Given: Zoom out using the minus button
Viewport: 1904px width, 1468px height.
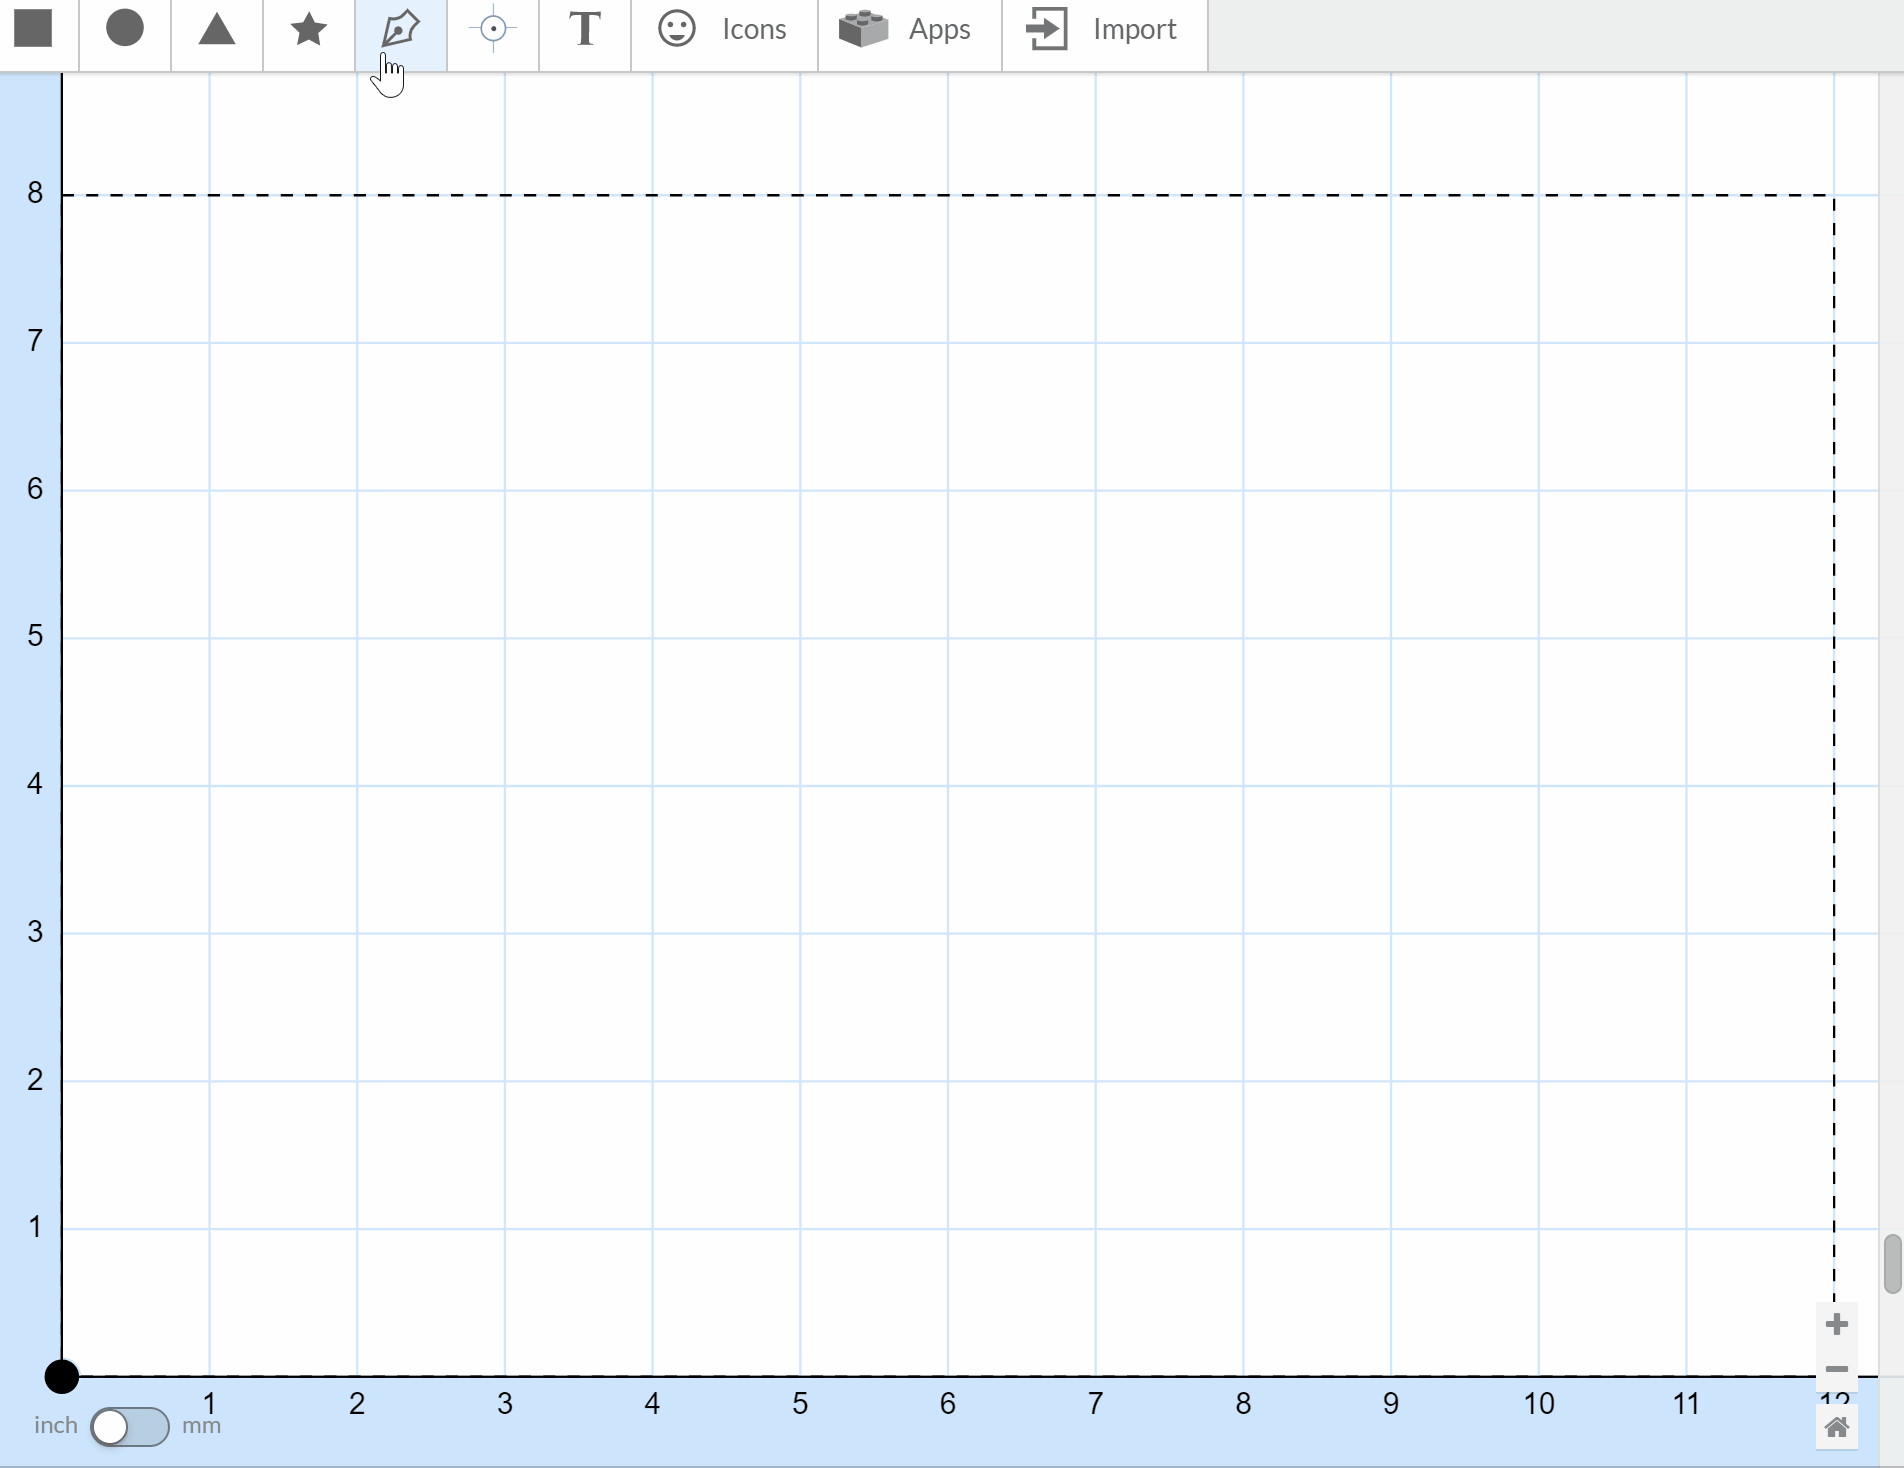Looking at the screenshot, I should pos(1835,1369).
